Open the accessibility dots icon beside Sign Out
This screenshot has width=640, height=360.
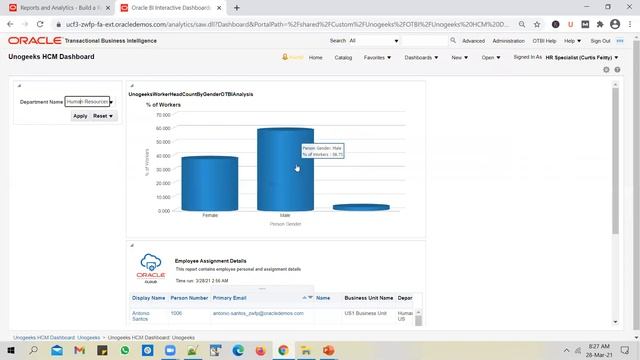click(x=620, y=41)
